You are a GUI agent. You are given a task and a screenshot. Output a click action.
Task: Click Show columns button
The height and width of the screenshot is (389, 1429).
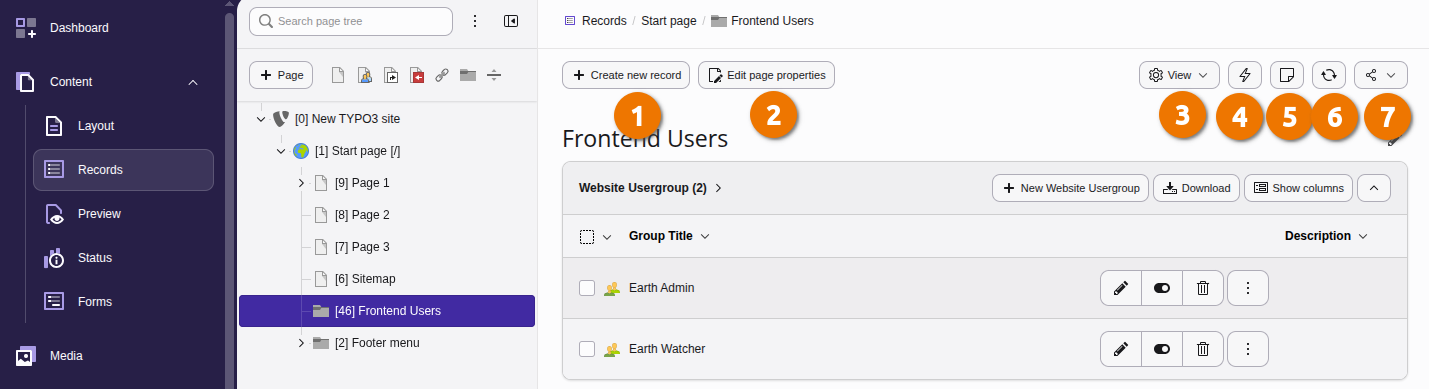point(1299,188)
